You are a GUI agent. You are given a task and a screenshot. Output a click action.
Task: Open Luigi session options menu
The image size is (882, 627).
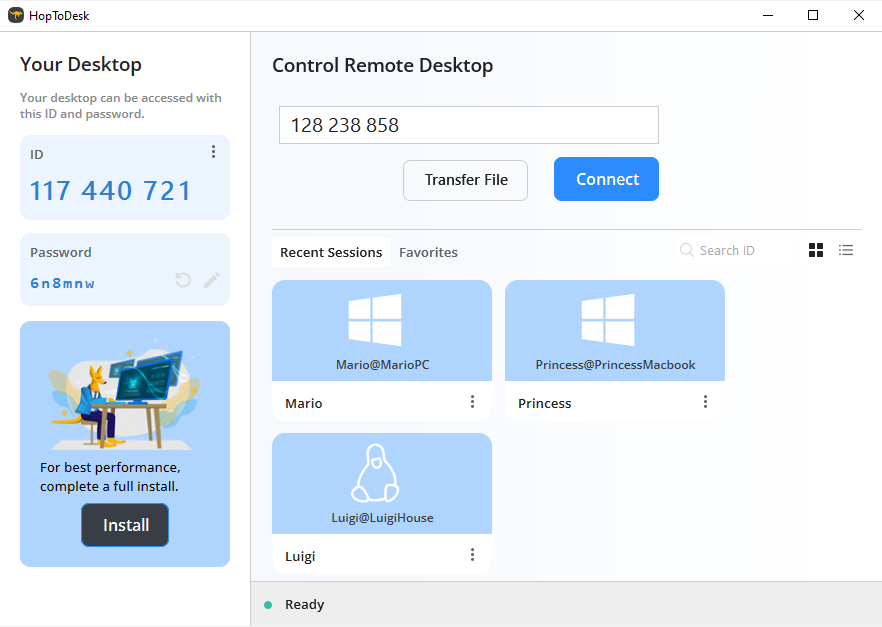[x=473, y=555]
